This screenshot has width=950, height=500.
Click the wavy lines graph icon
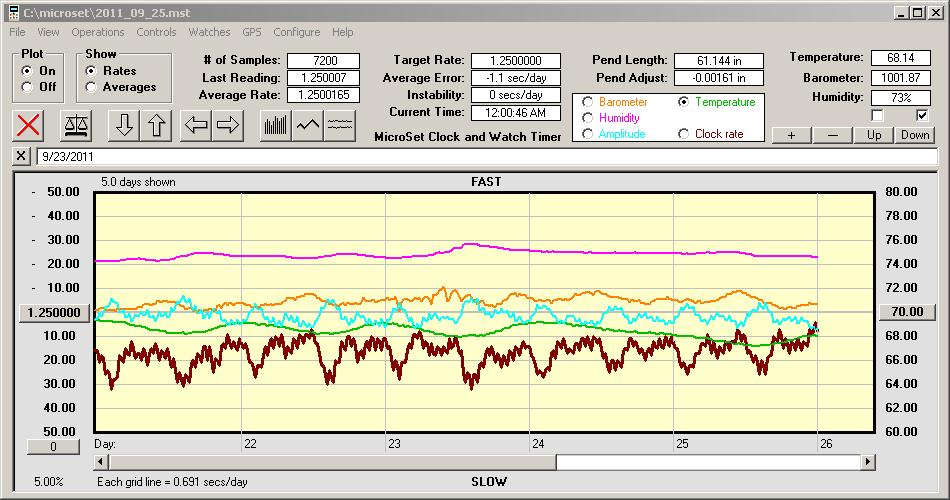[340, 125]
